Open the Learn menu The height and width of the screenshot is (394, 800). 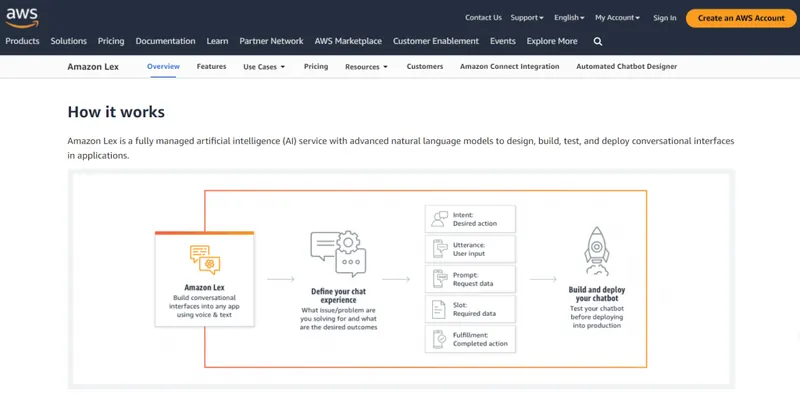[217, 41]
